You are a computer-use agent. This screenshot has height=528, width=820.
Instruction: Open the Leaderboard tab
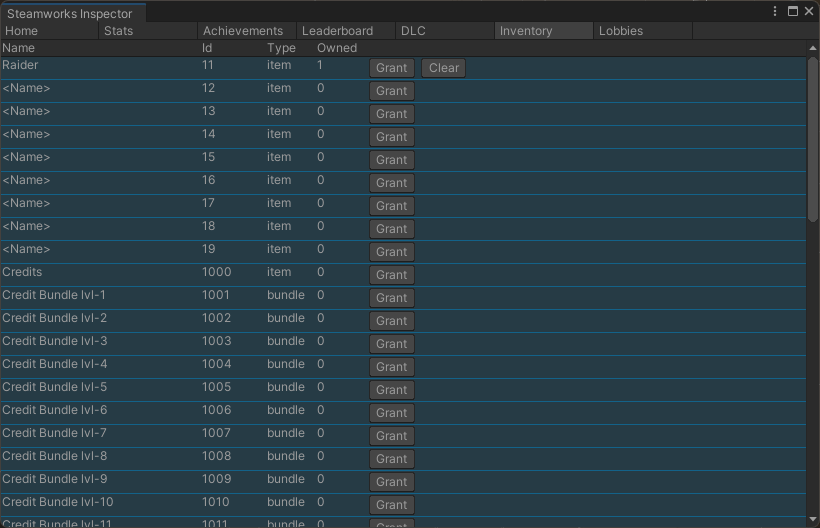[x=346, y=31]
